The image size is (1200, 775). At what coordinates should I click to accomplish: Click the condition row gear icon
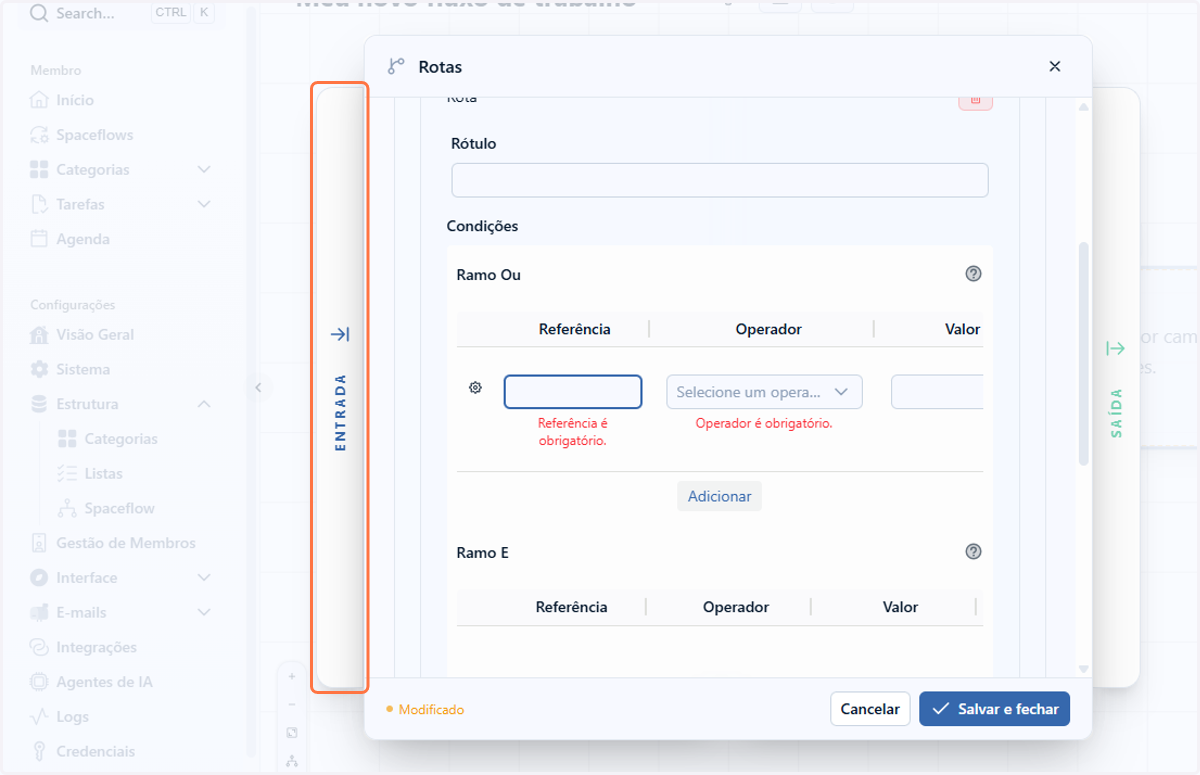coord(476,388)
